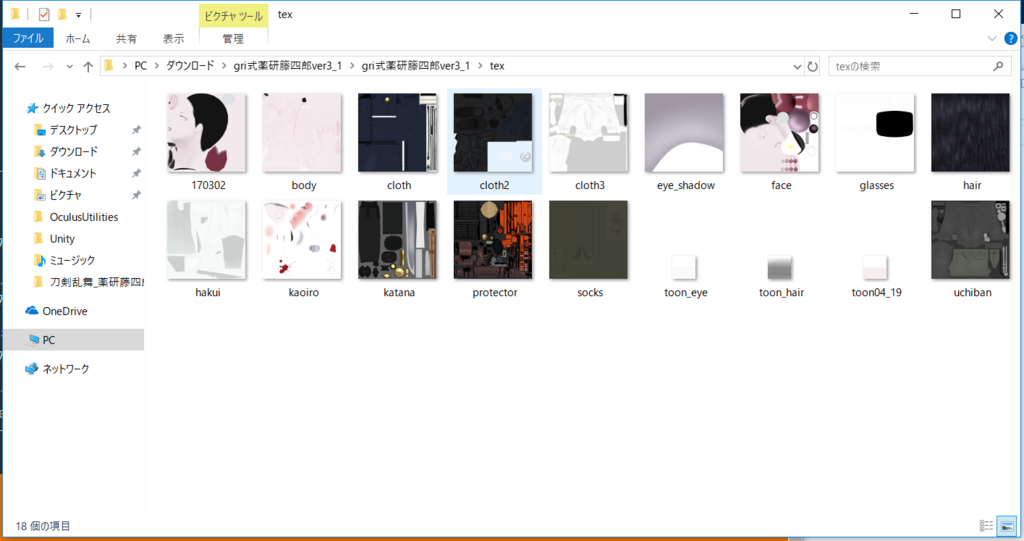Image resolution: width=1024 pixels, height=541 pixels.
Task: Open the ホーム ribbon tab
Action: coord(78,39)
